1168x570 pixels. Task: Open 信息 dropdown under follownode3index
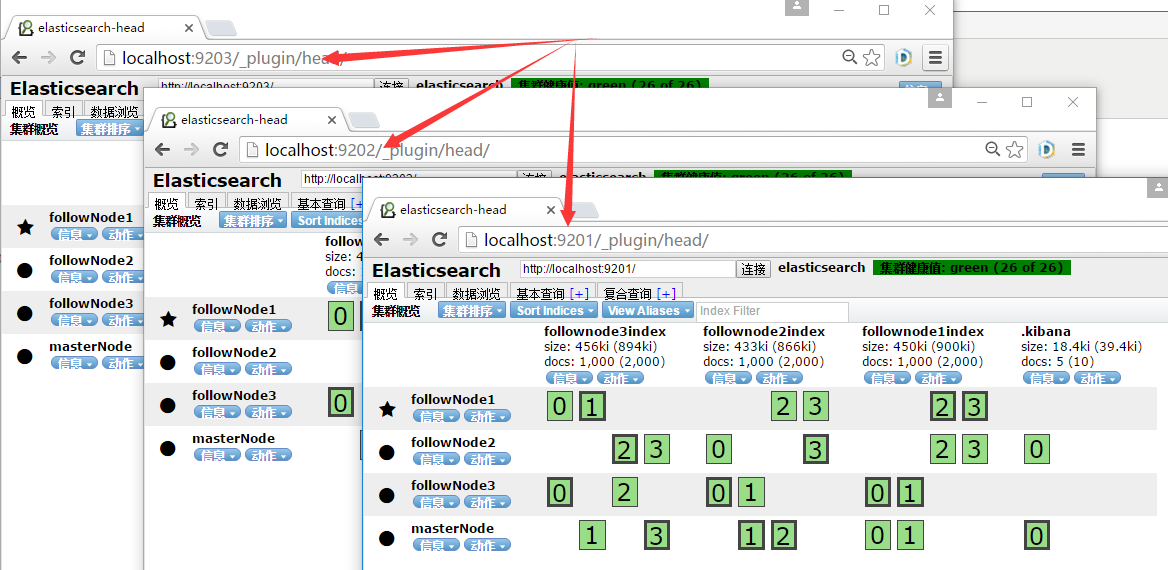[569, 378]
